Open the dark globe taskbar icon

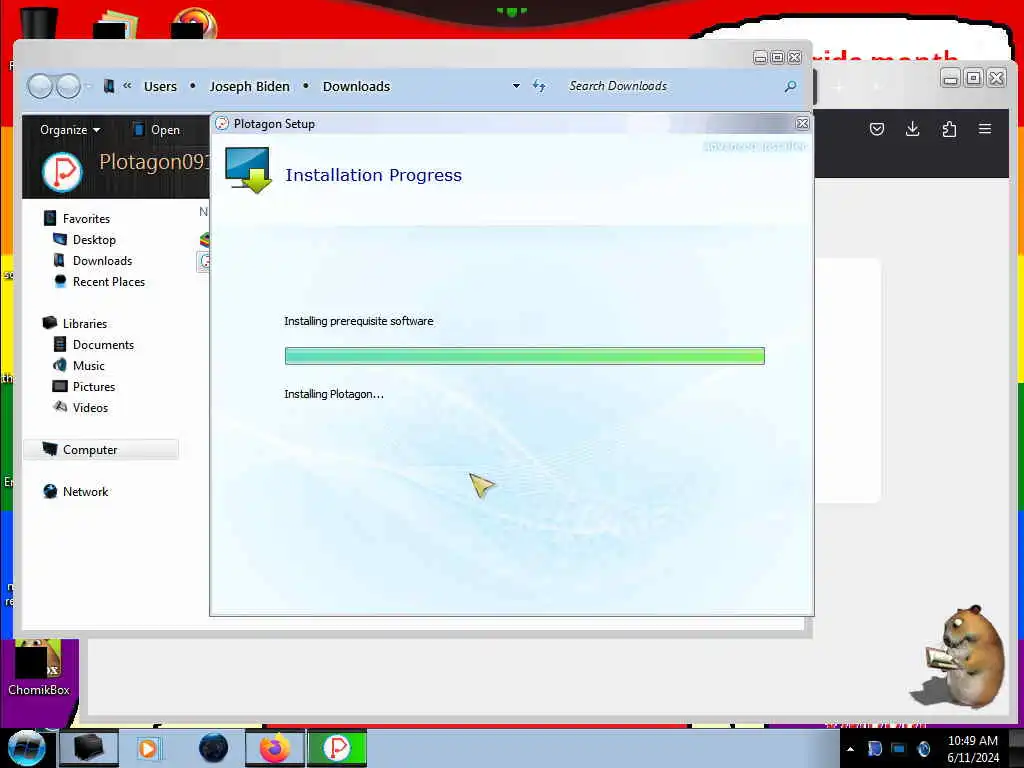click(214, 748)
